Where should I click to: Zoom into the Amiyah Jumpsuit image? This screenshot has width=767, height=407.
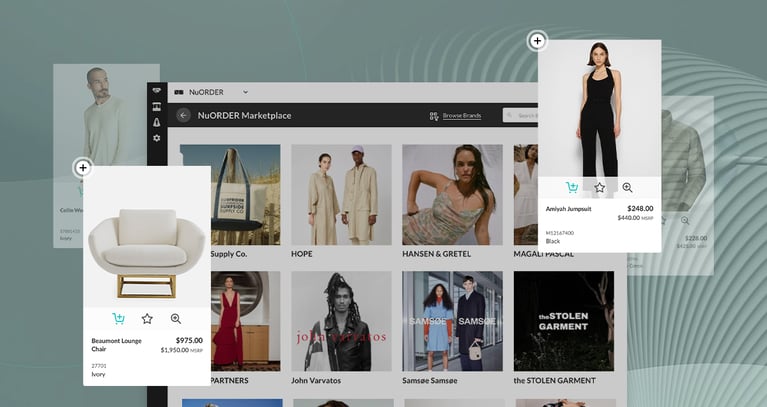pos(628,187)
